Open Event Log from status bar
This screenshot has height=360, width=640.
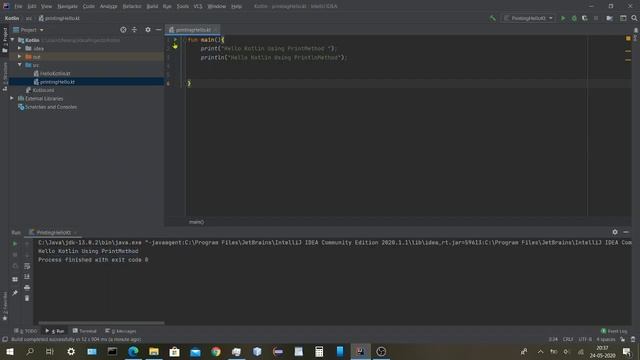click(x=614, y=331)
